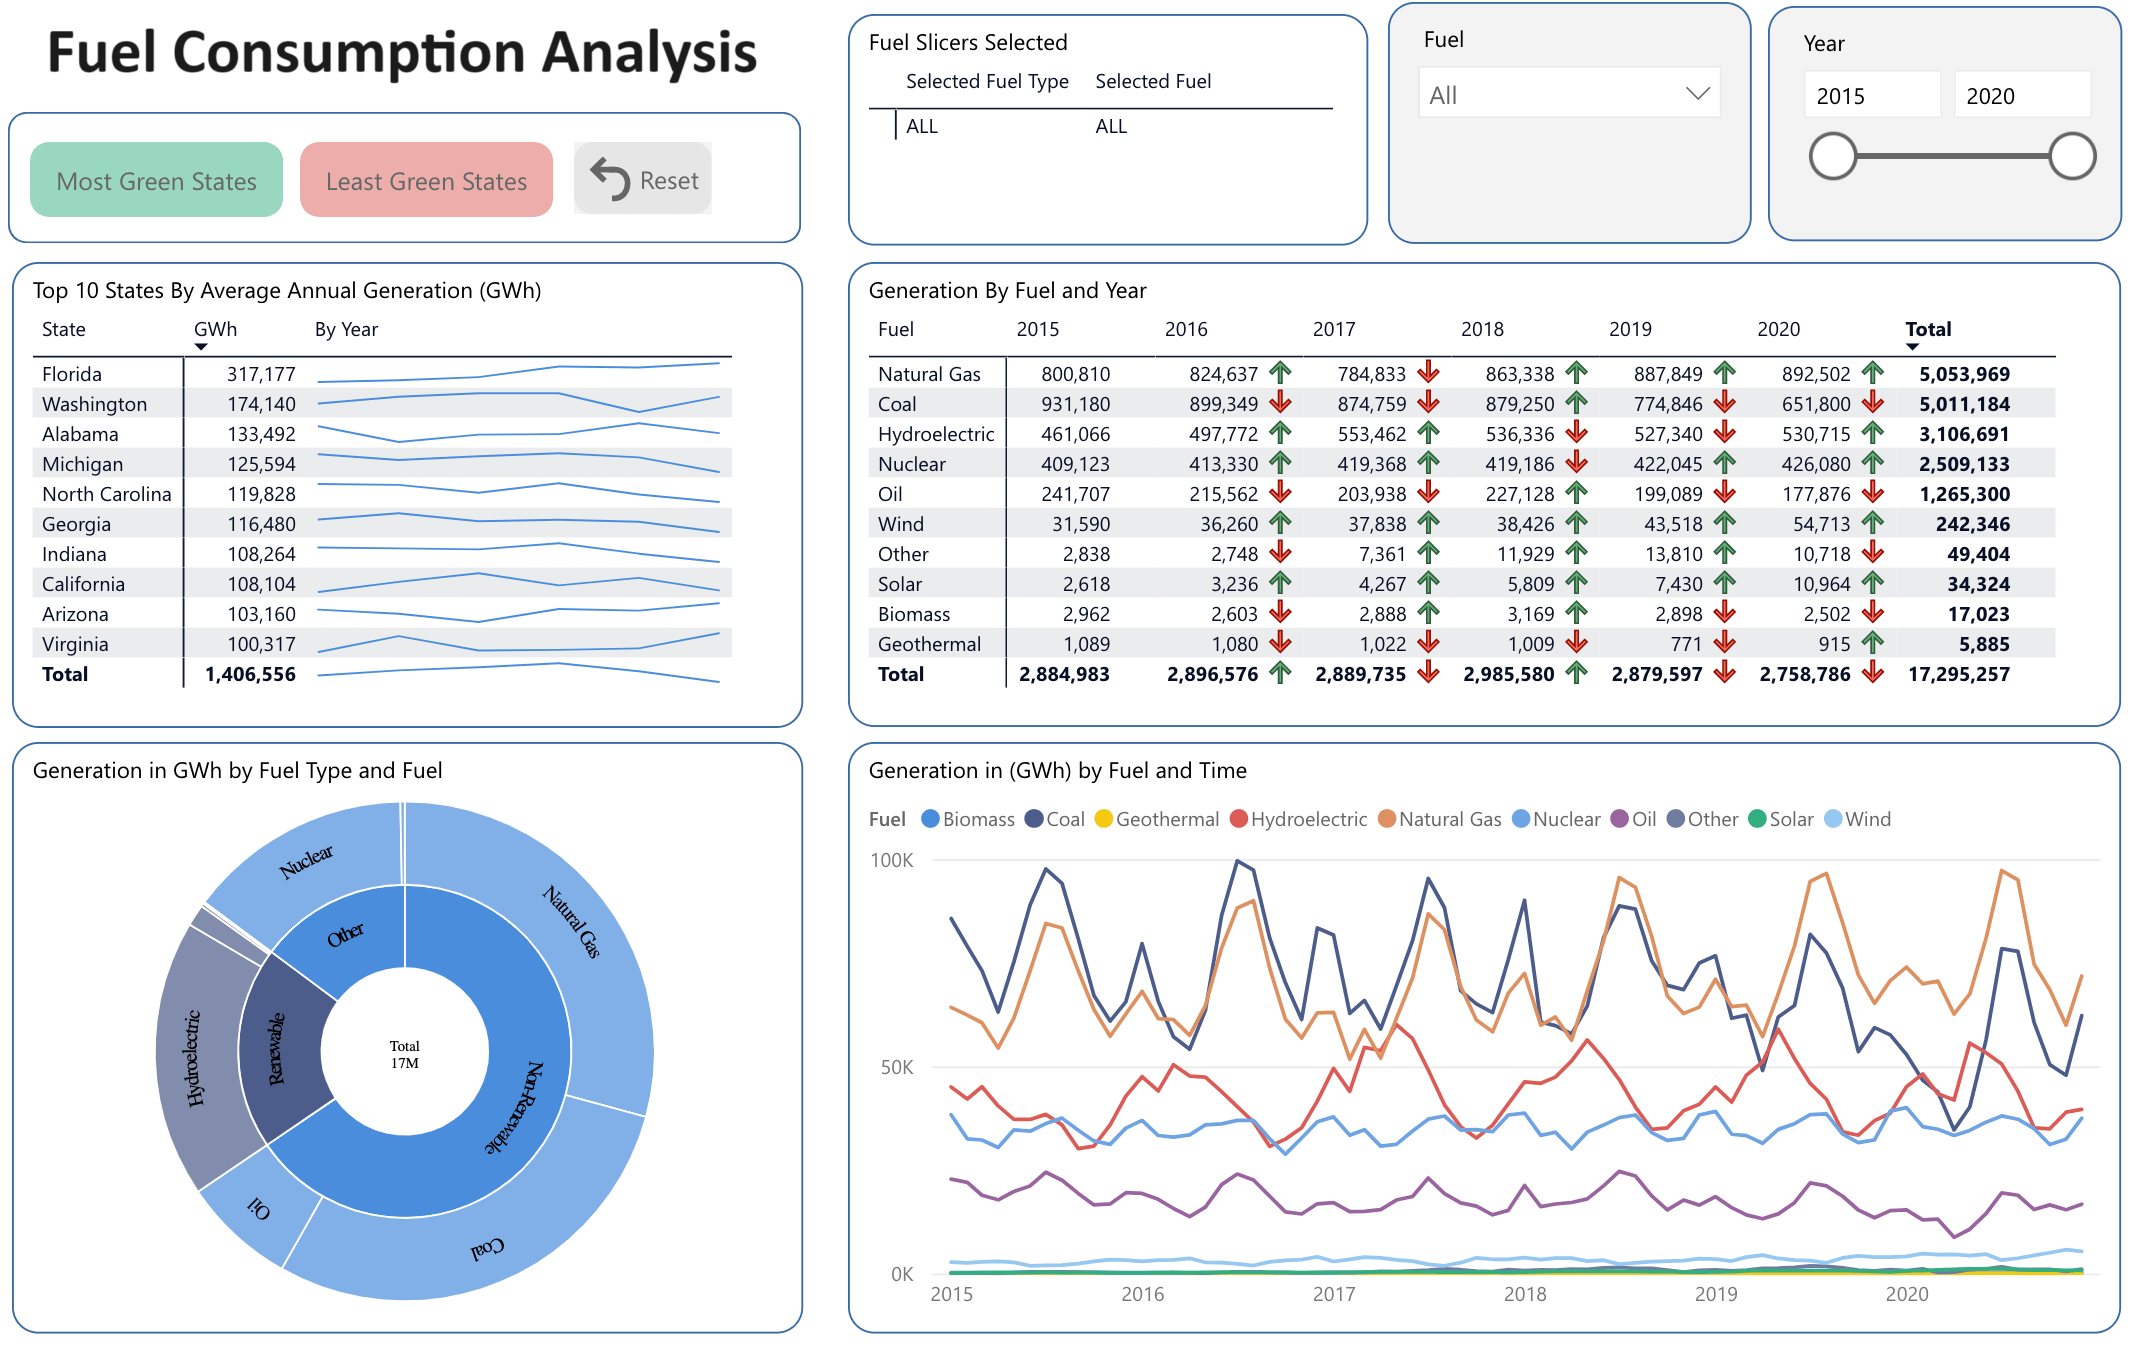Click the Hydroelectric legend color dot

pyautogui.click(x=1240, y=818)
